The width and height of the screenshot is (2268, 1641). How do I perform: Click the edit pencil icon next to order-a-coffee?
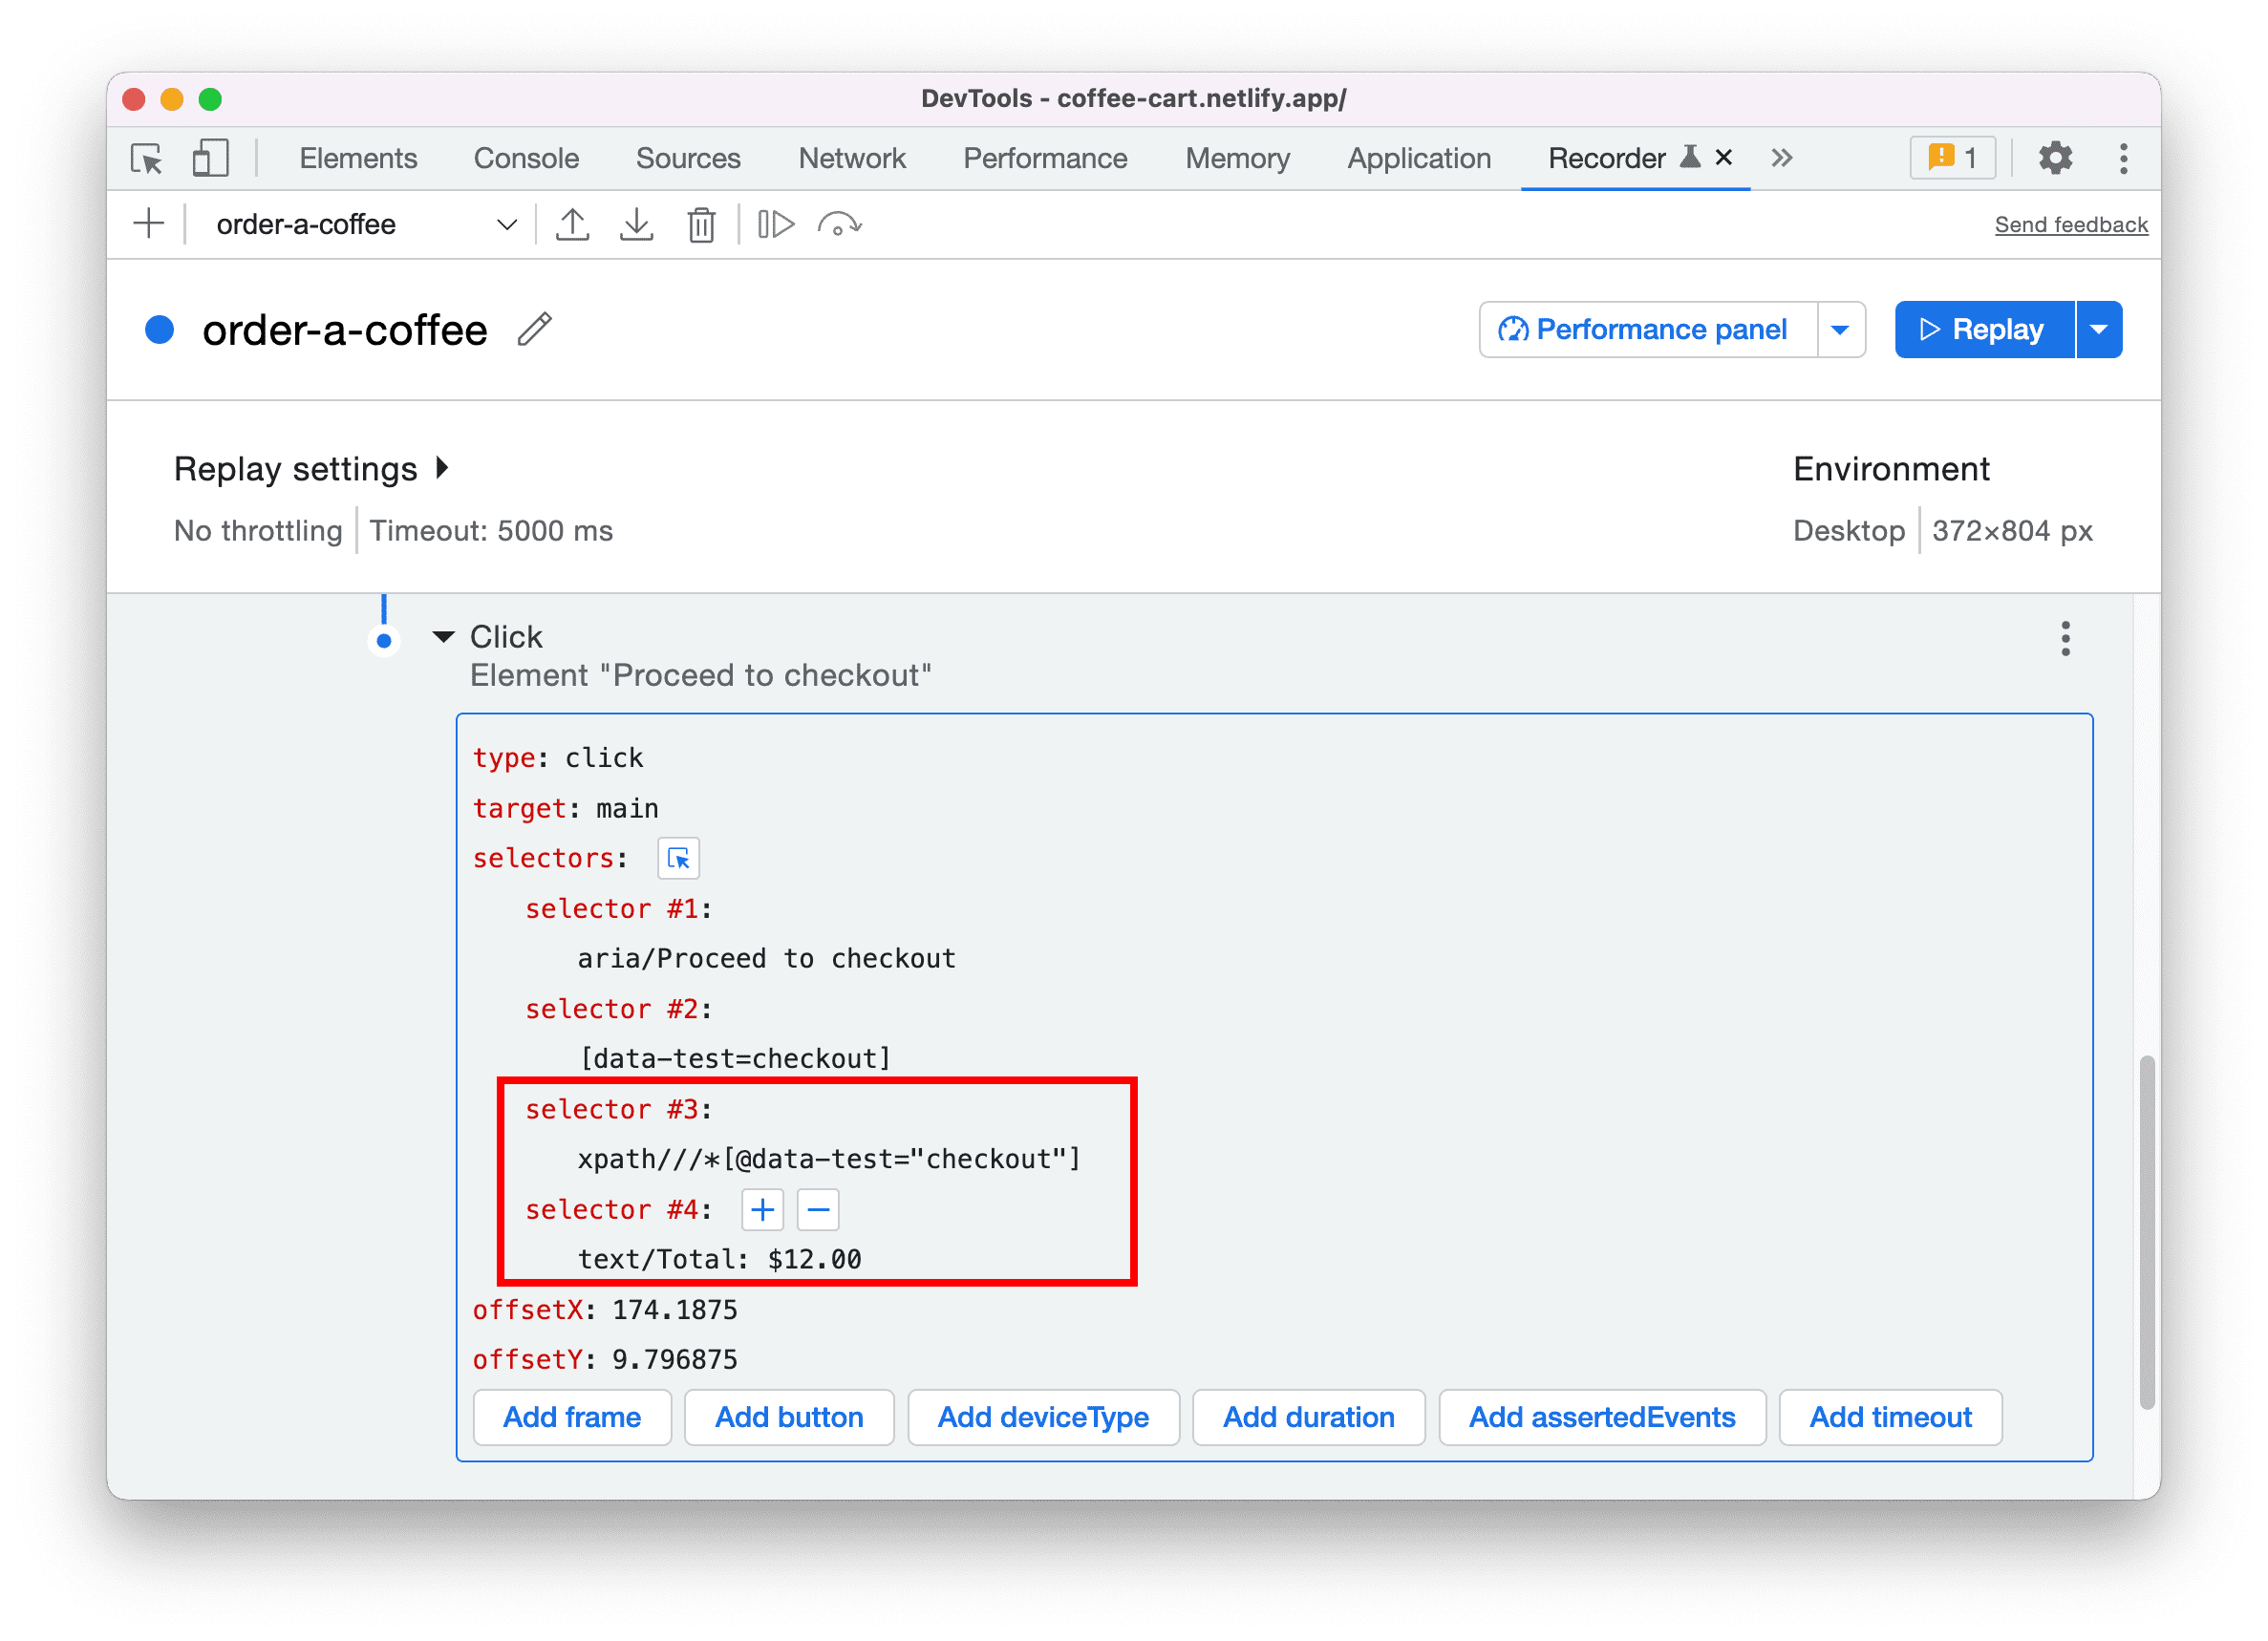pos(537,328)
